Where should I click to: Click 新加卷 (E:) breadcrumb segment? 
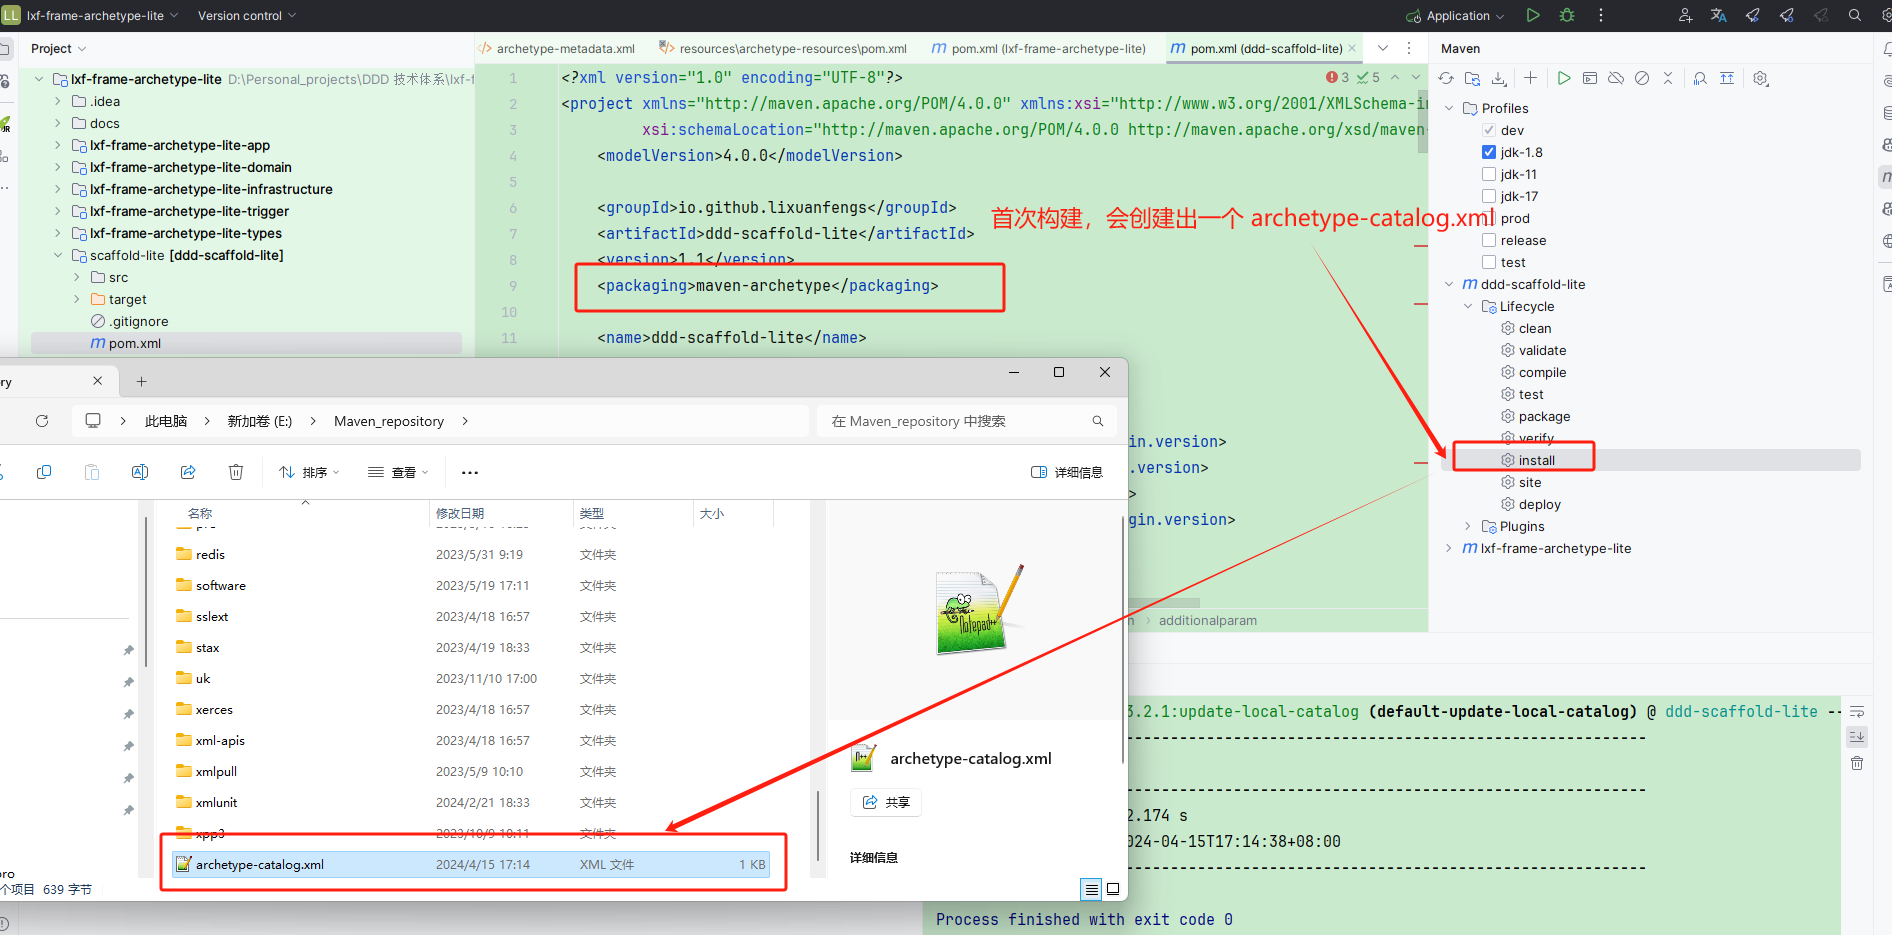(260, 421)
